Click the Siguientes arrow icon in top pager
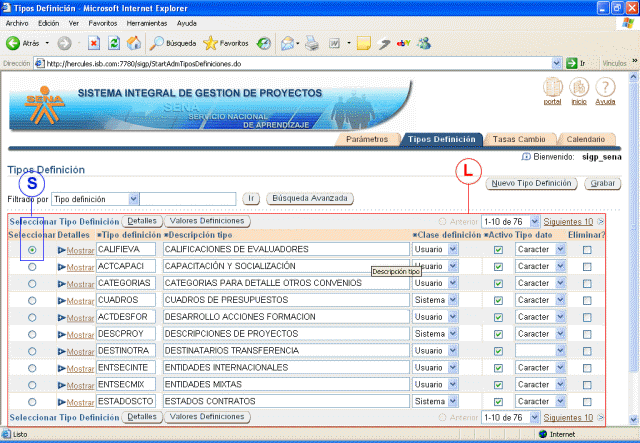 [x=600, y=222]
